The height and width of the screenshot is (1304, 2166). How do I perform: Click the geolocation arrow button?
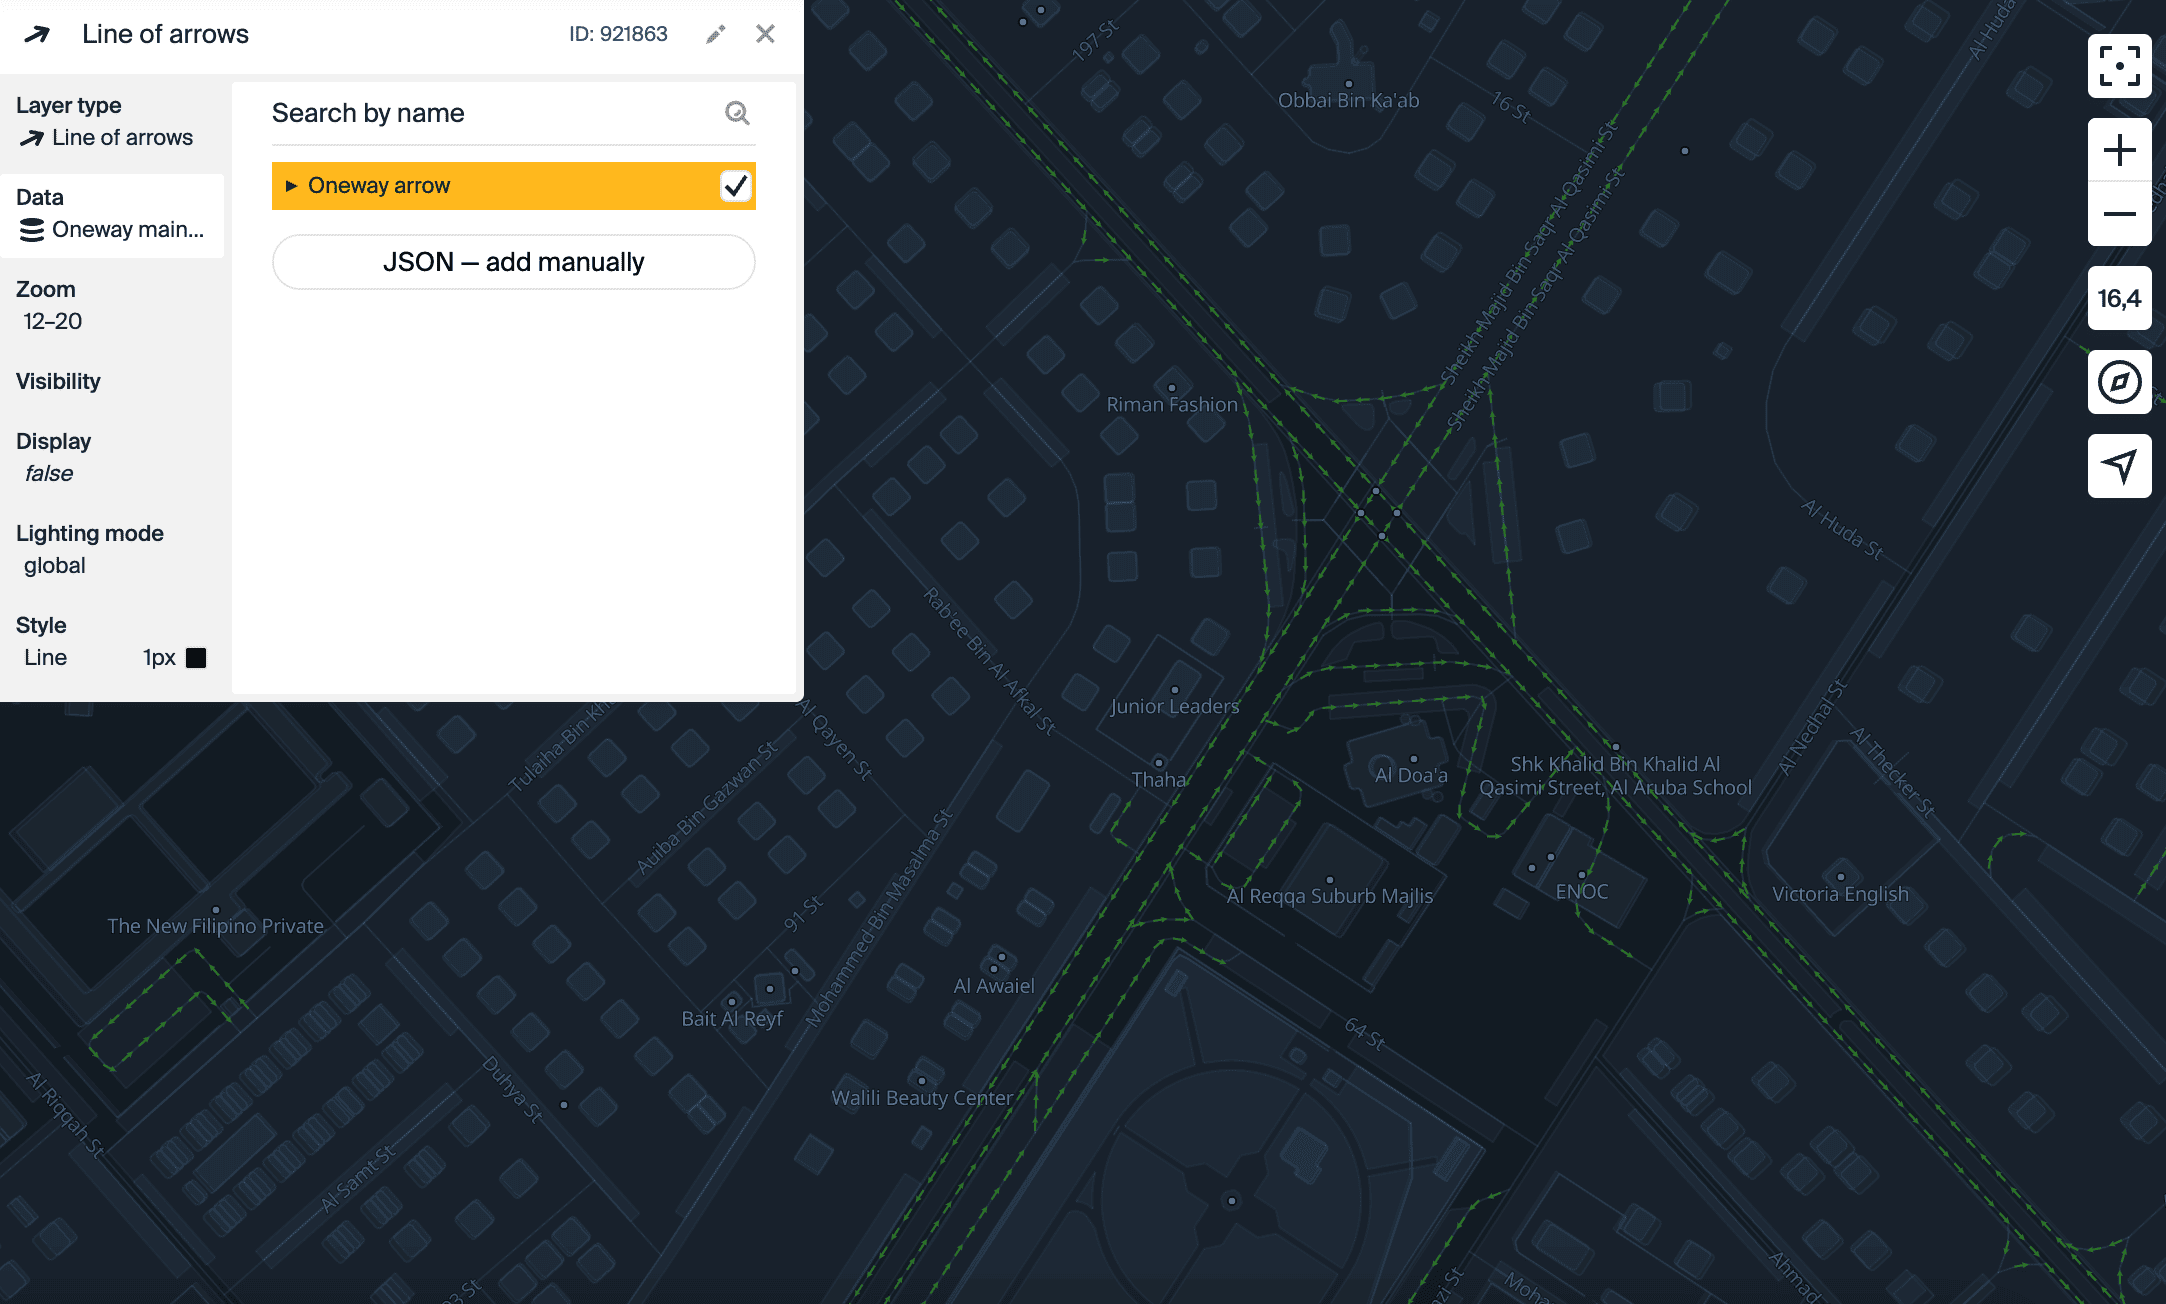2119,466
